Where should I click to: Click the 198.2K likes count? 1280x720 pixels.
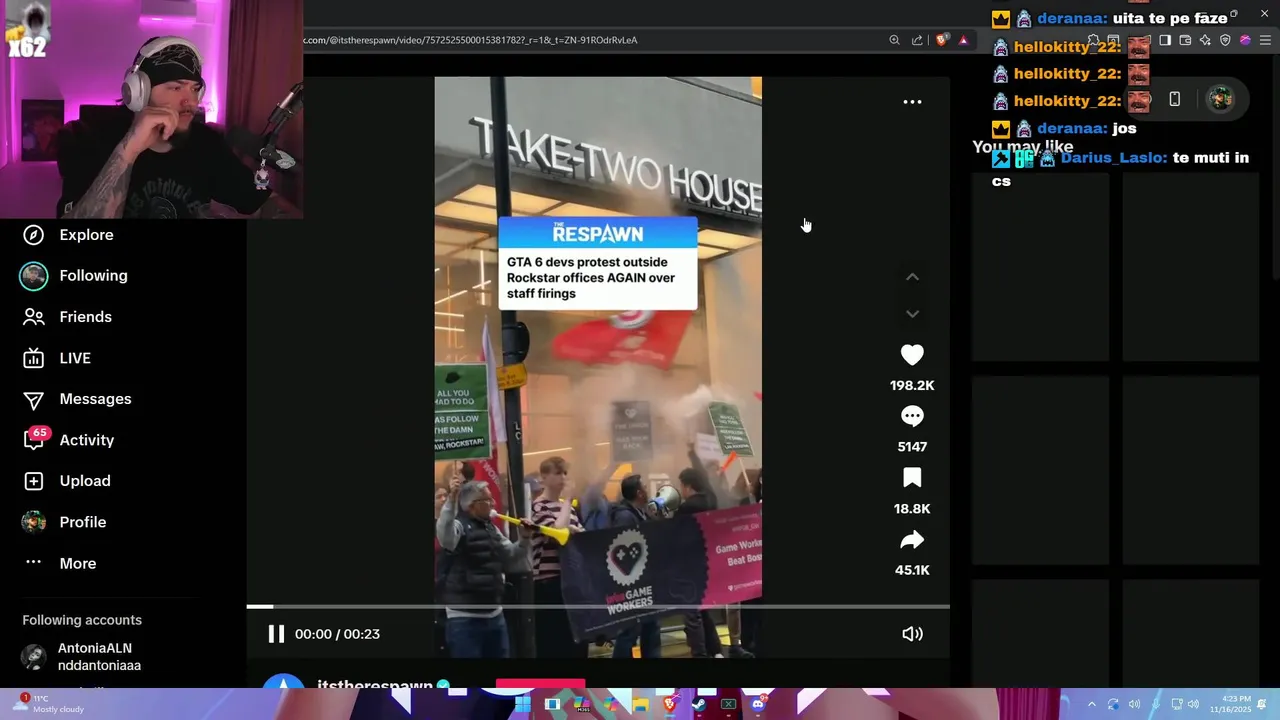point(912,385)
